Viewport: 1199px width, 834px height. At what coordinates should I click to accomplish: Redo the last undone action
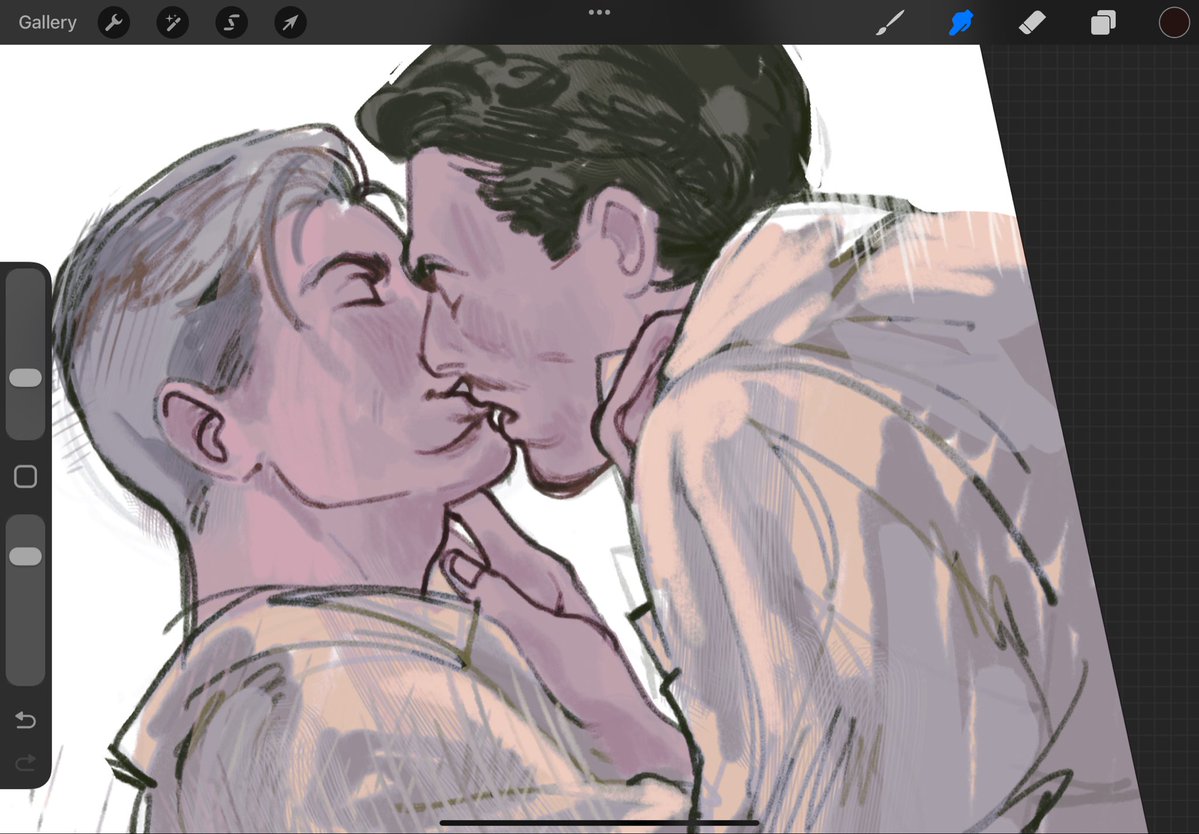click(x=25, y=761)
